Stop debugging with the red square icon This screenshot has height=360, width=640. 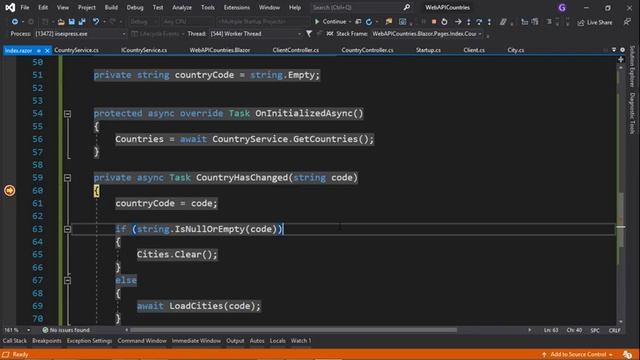(x=434, y=22)
